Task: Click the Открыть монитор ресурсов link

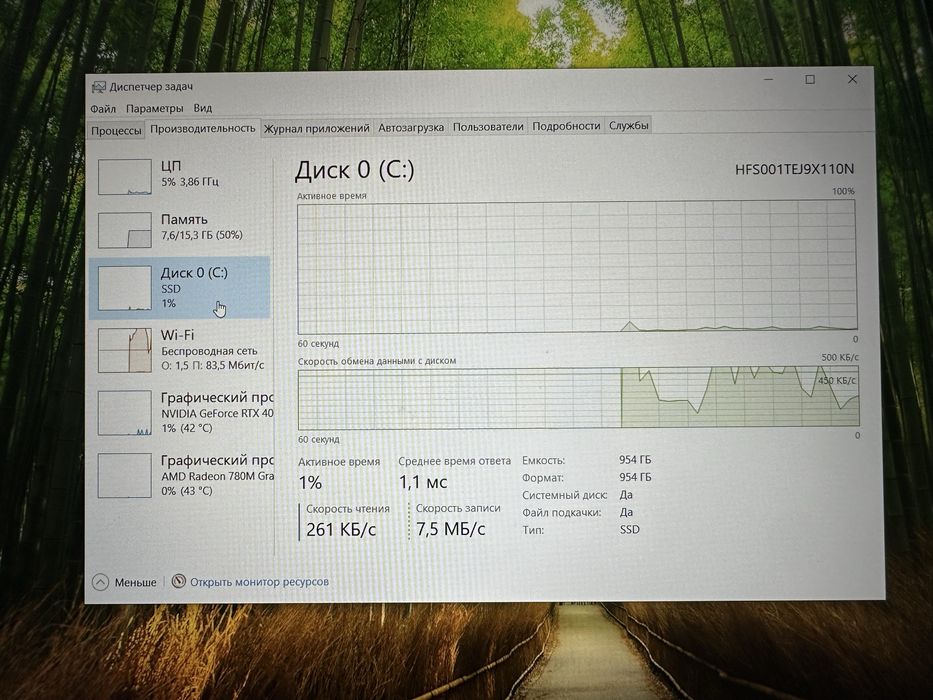Action: coord(259,582)
